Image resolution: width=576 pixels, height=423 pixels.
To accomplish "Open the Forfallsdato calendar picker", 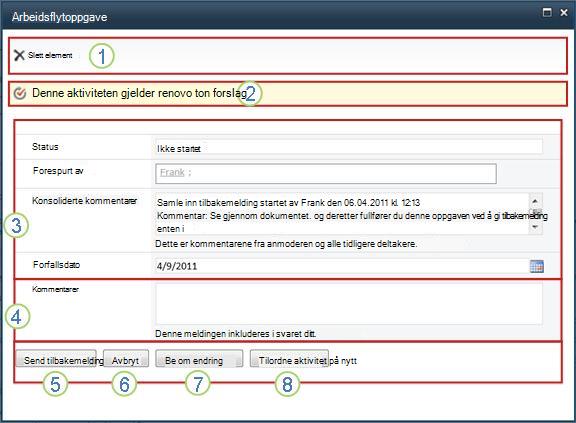I will click(x=537, y=266).
